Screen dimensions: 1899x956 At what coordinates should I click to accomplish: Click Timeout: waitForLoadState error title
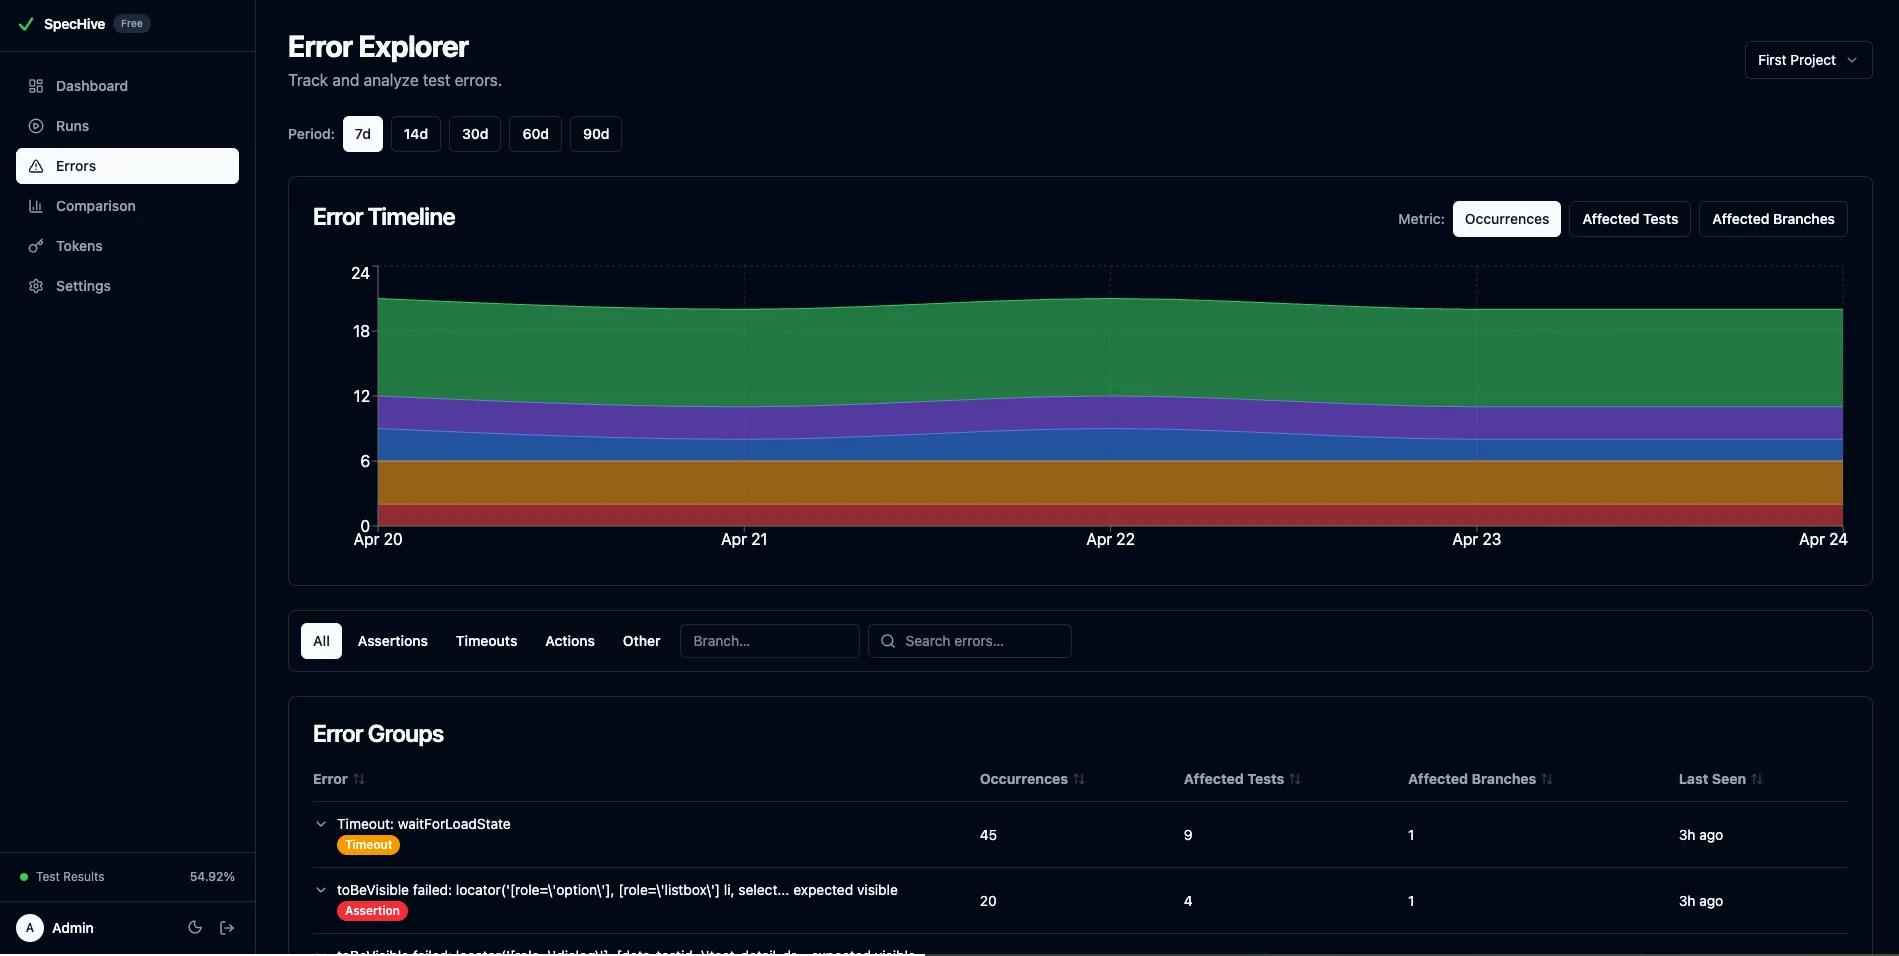click(x=424, y=824)
